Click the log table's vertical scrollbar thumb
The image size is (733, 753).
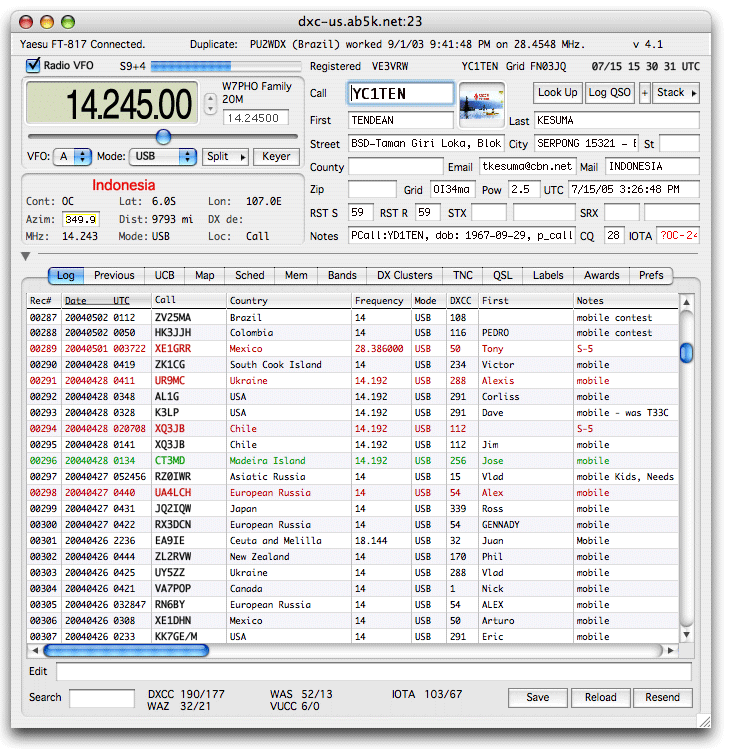coord(686,353)
